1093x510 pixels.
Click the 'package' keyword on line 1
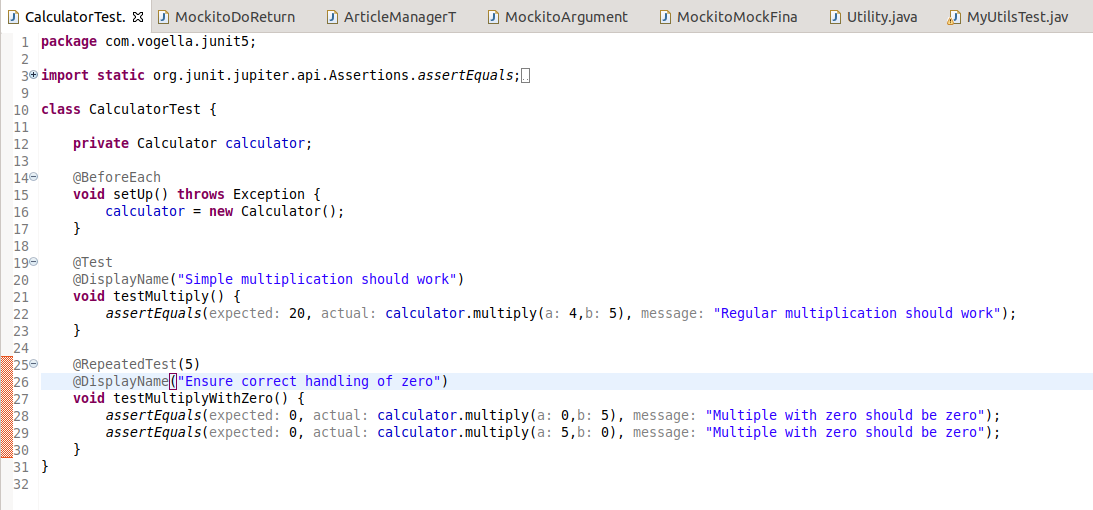click(69, 42)
